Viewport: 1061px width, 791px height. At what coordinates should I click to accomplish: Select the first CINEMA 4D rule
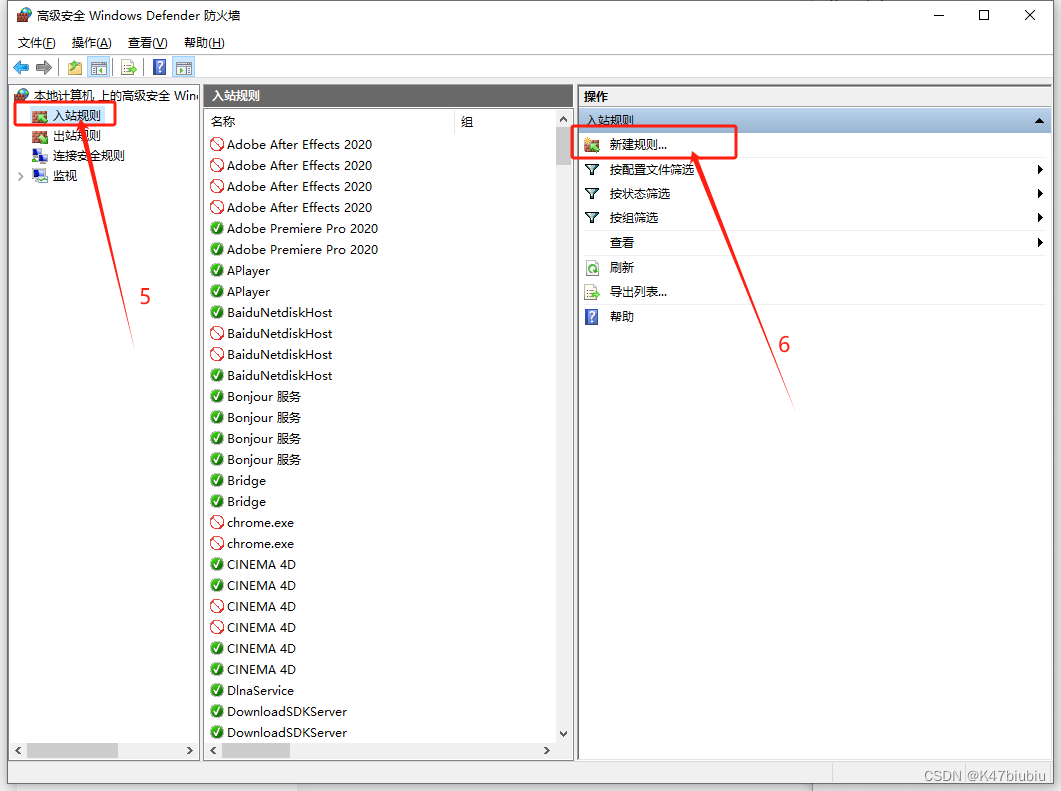click(261, 564)
